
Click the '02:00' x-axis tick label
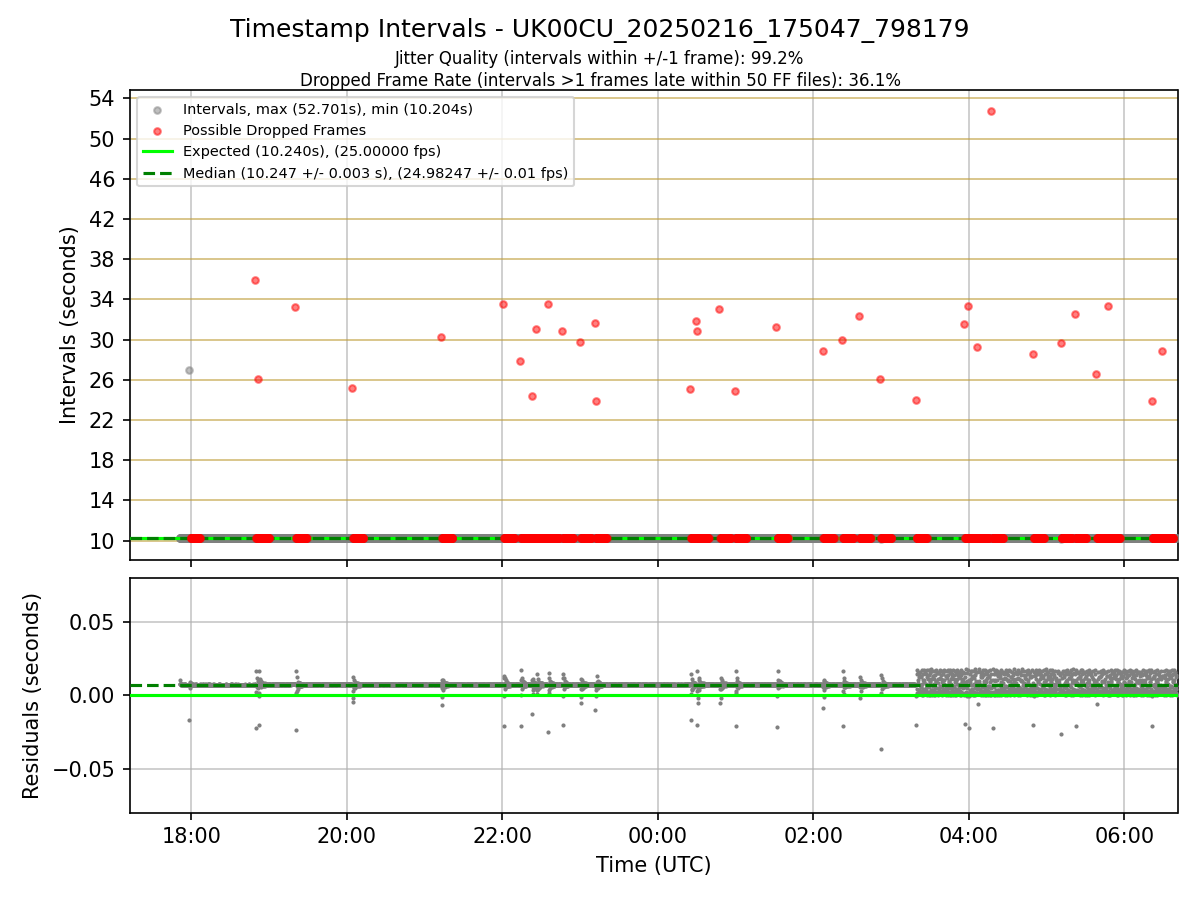point(813,834)
